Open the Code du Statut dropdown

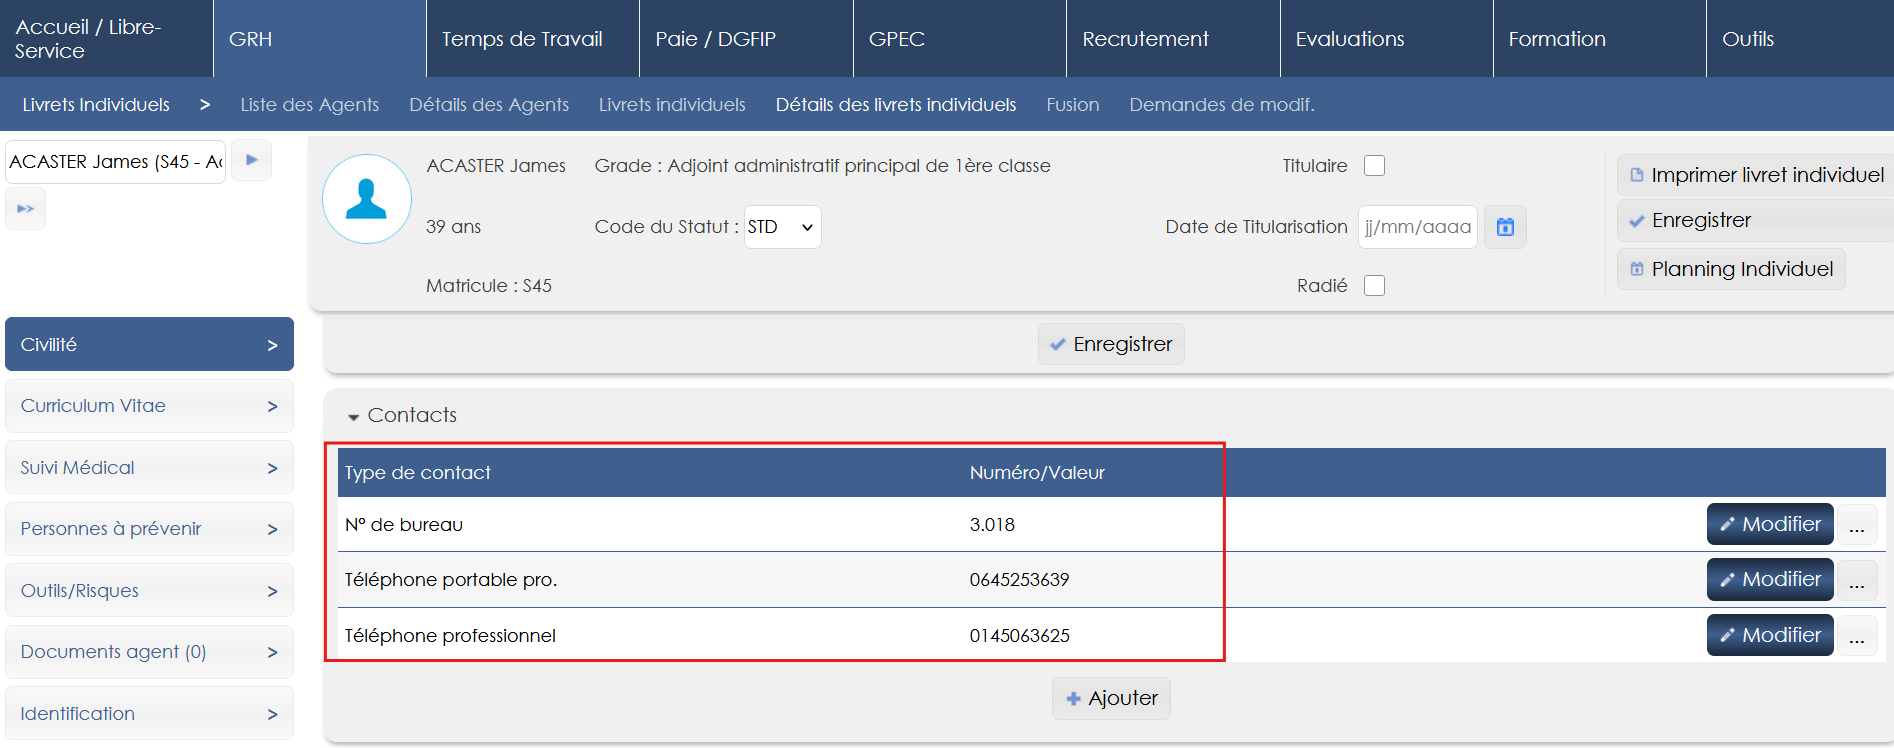click(782, 227)
